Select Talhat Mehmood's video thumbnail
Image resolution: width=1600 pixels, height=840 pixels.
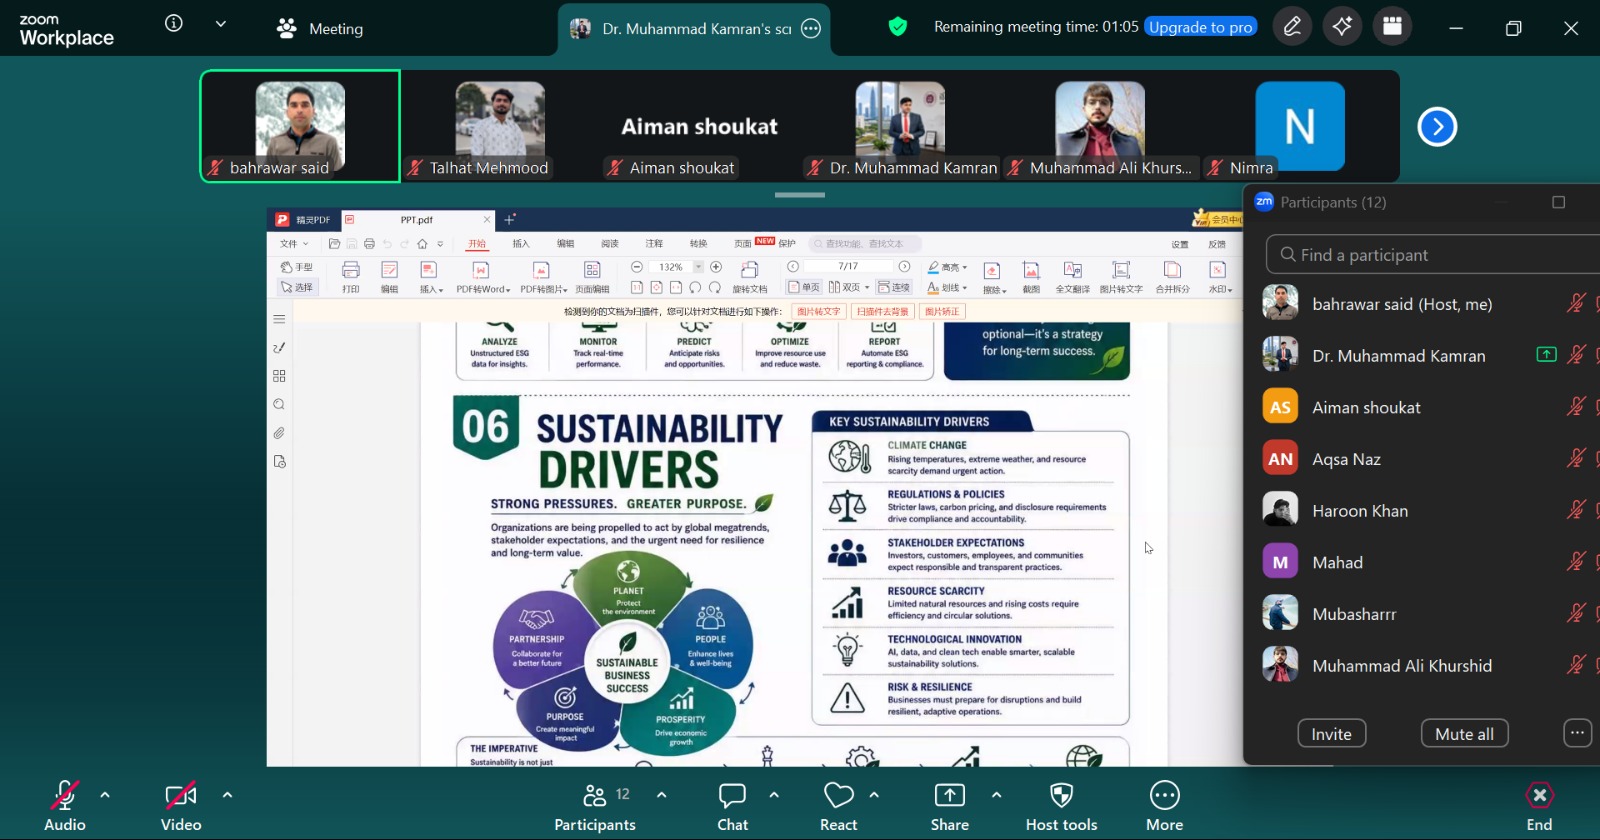[500, 126]
